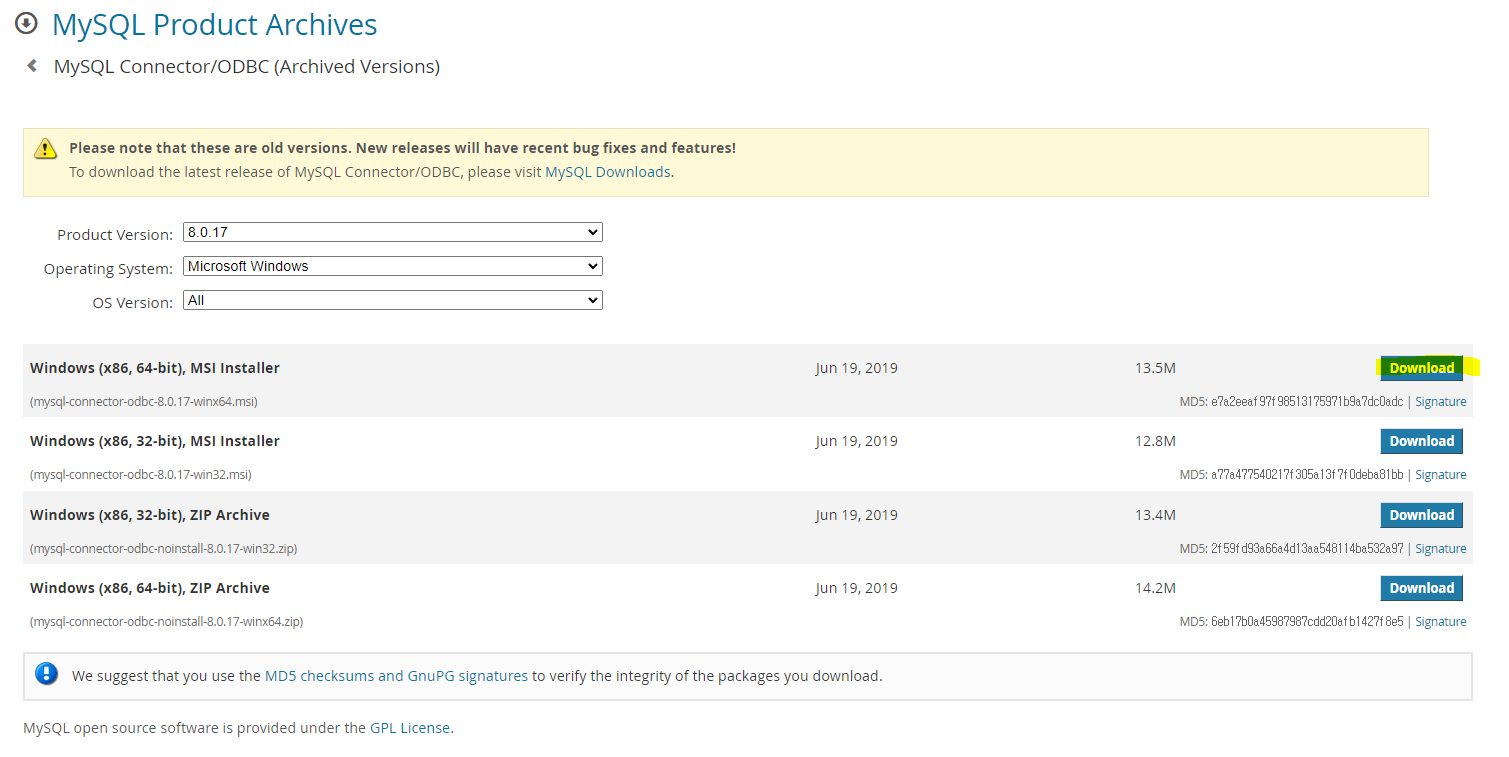Screen dimensions: 1509x757
Task: Click the MySQL Product Archives heading
Action: pos(215,24)
